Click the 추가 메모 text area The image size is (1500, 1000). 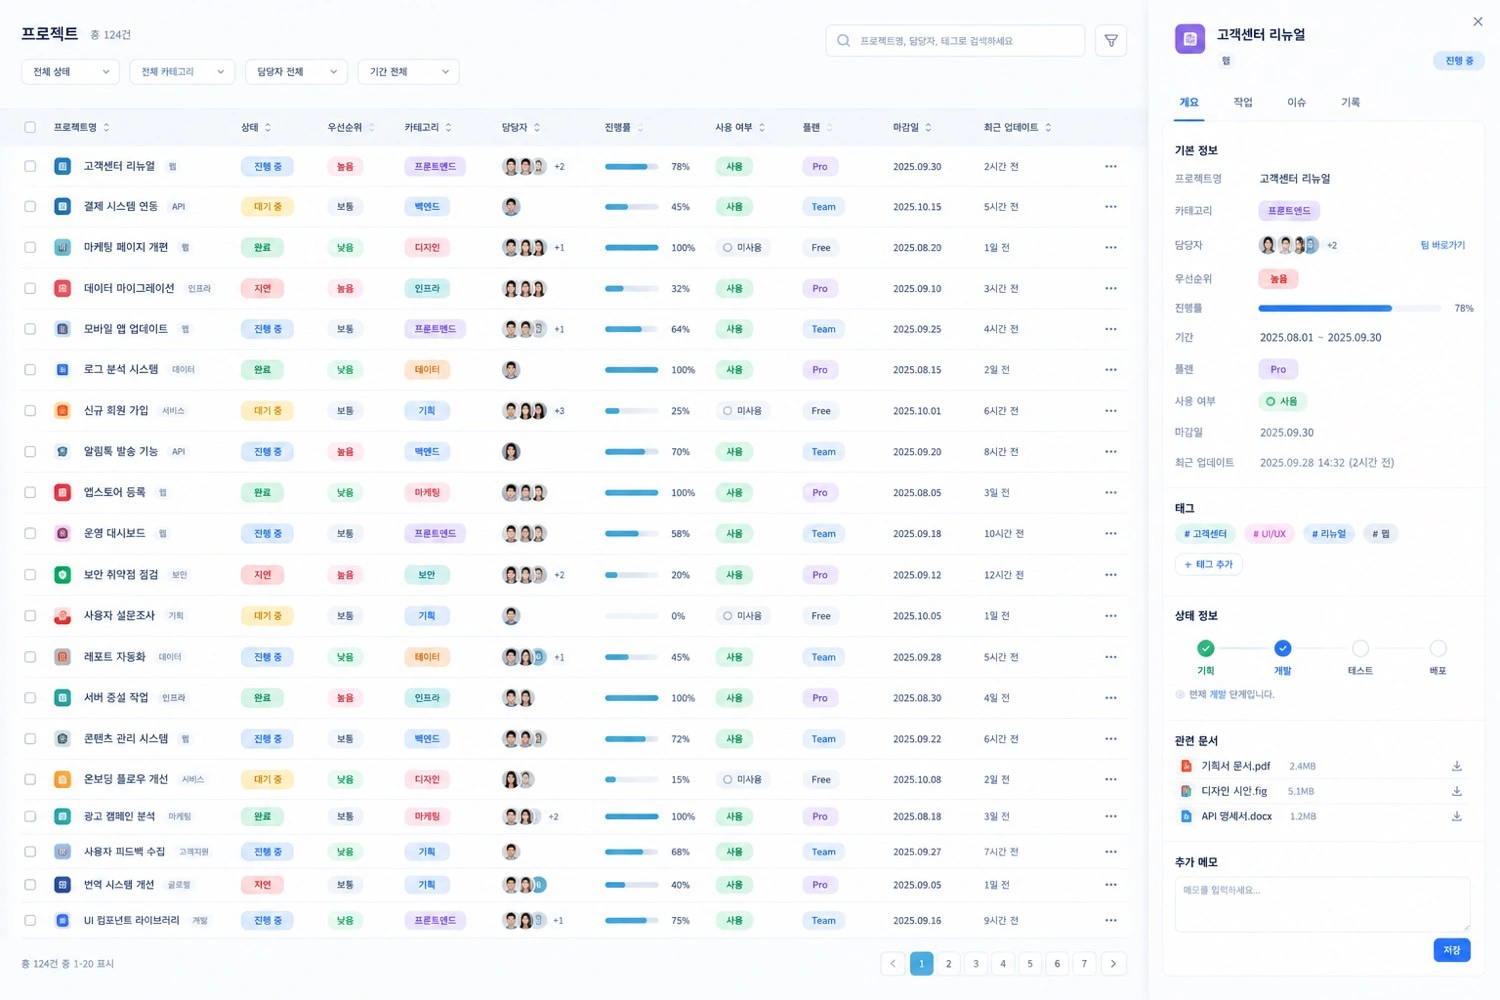(1322, 904)
